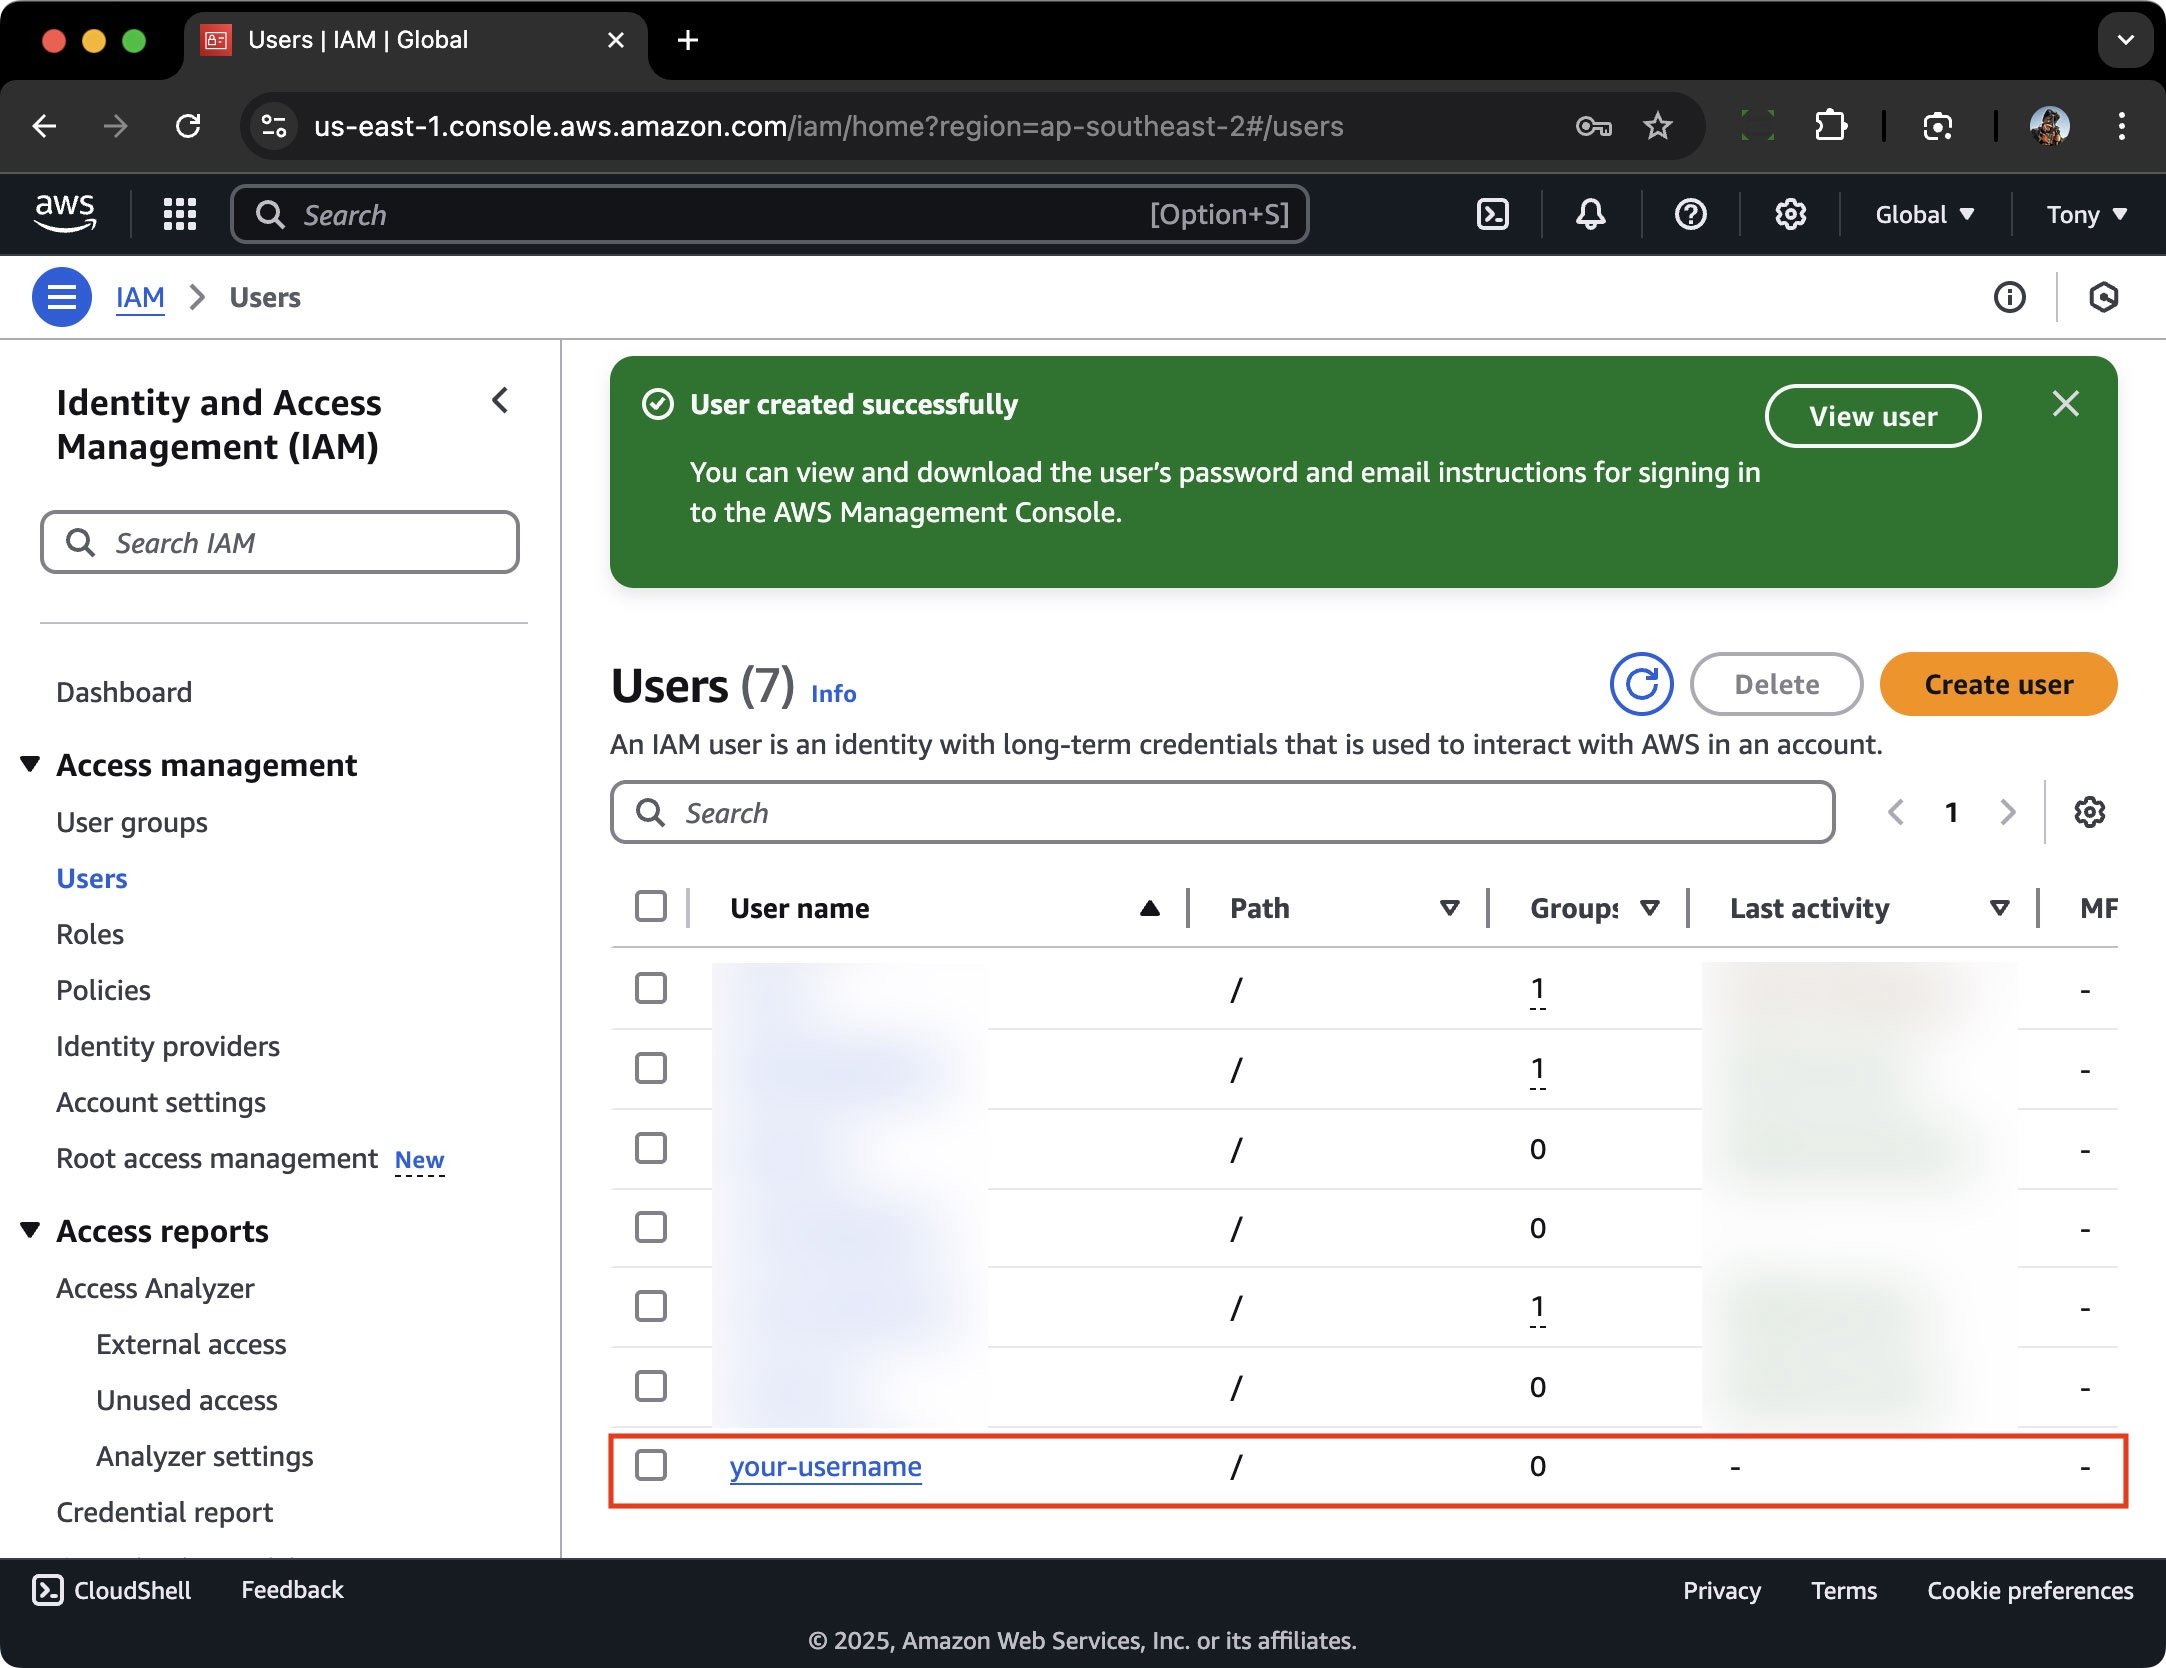Open table preferences gear next to pagination
2166x1668 pixels.
[x=2089, y=812]
